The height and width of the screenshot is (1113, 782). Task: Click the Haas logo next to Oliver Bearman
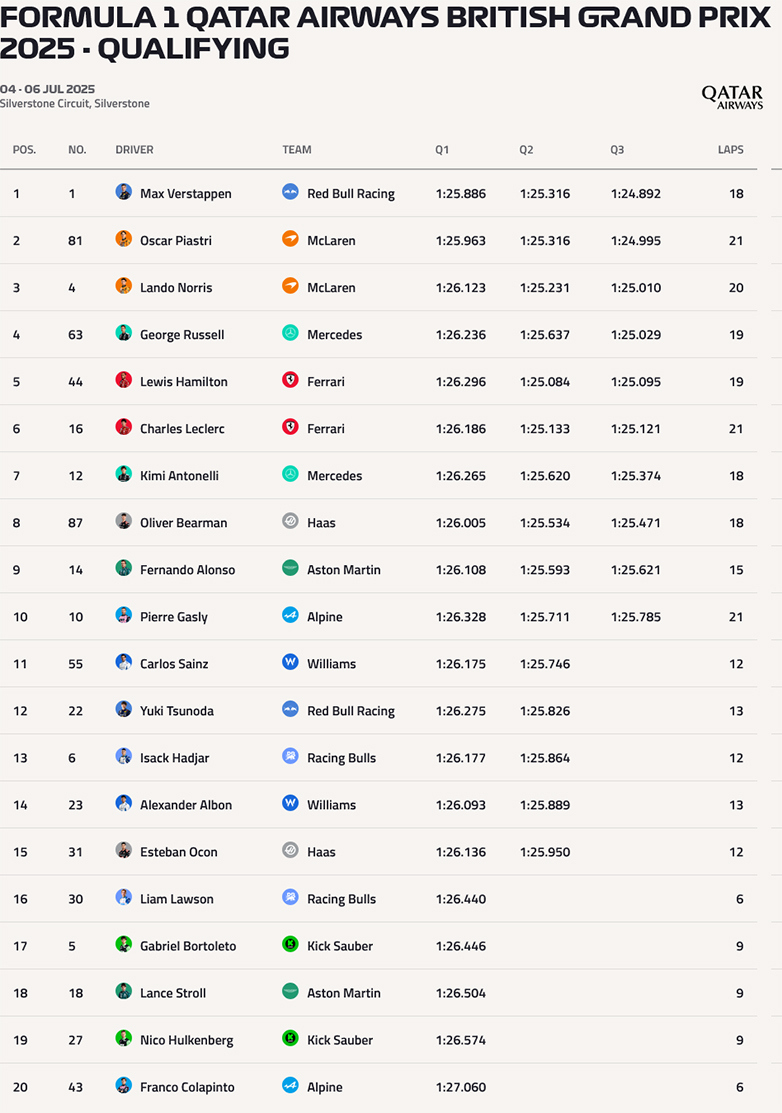coord(290,521)
